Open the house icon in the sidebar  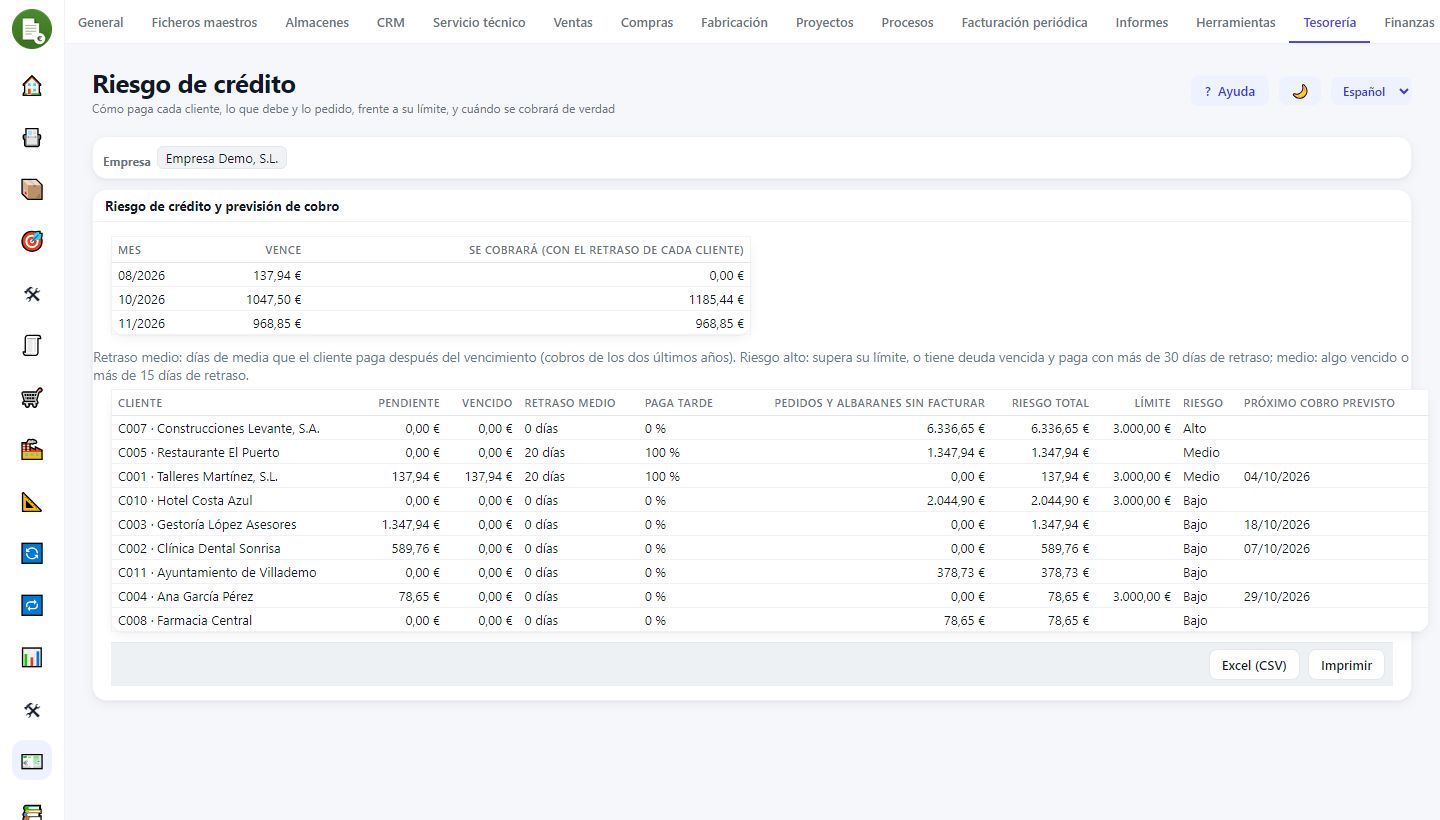click(32, 85)
